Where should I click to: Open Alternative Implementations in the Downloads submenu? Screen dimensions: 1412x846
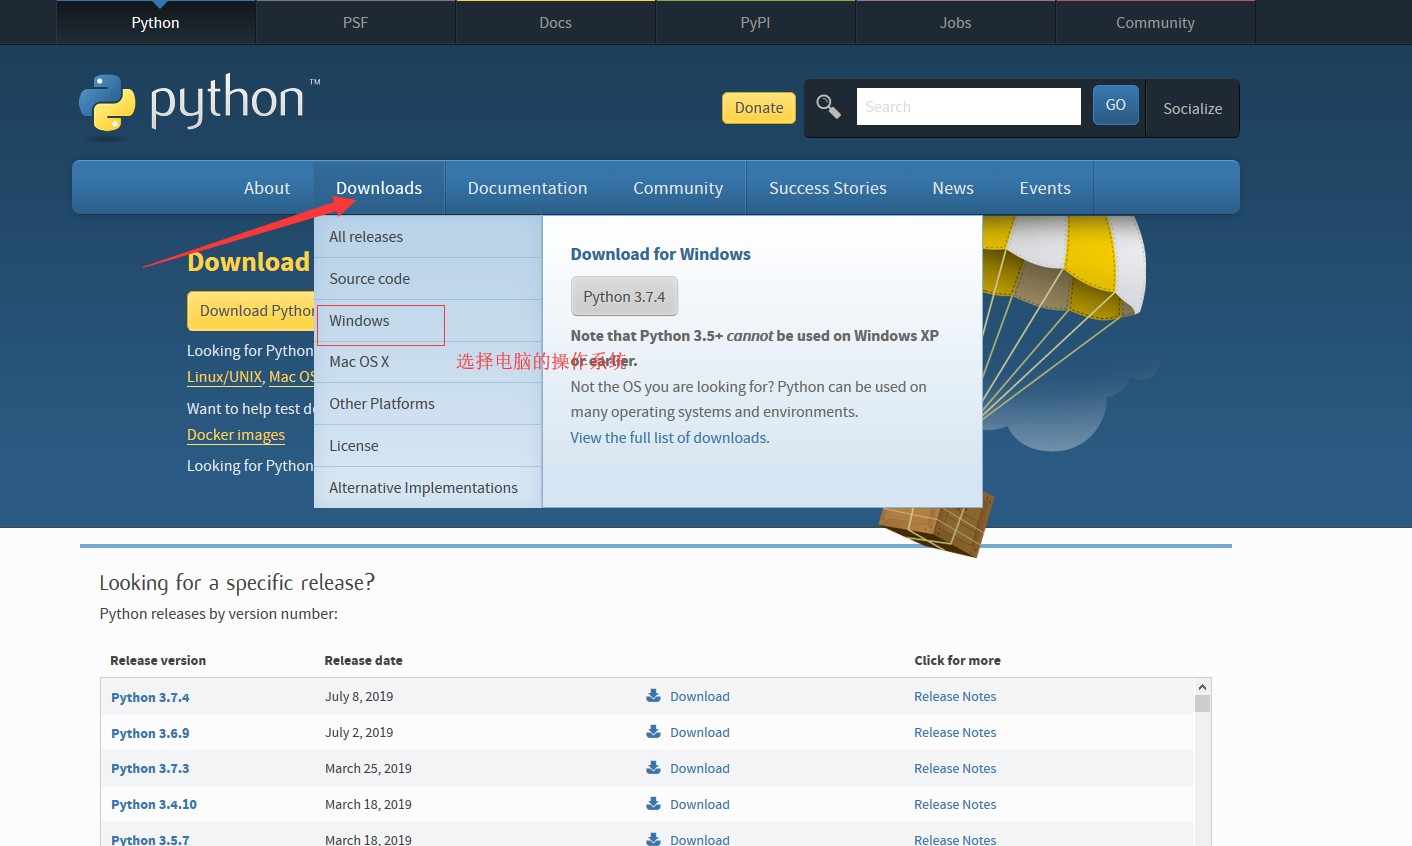[x=428, y=488]
